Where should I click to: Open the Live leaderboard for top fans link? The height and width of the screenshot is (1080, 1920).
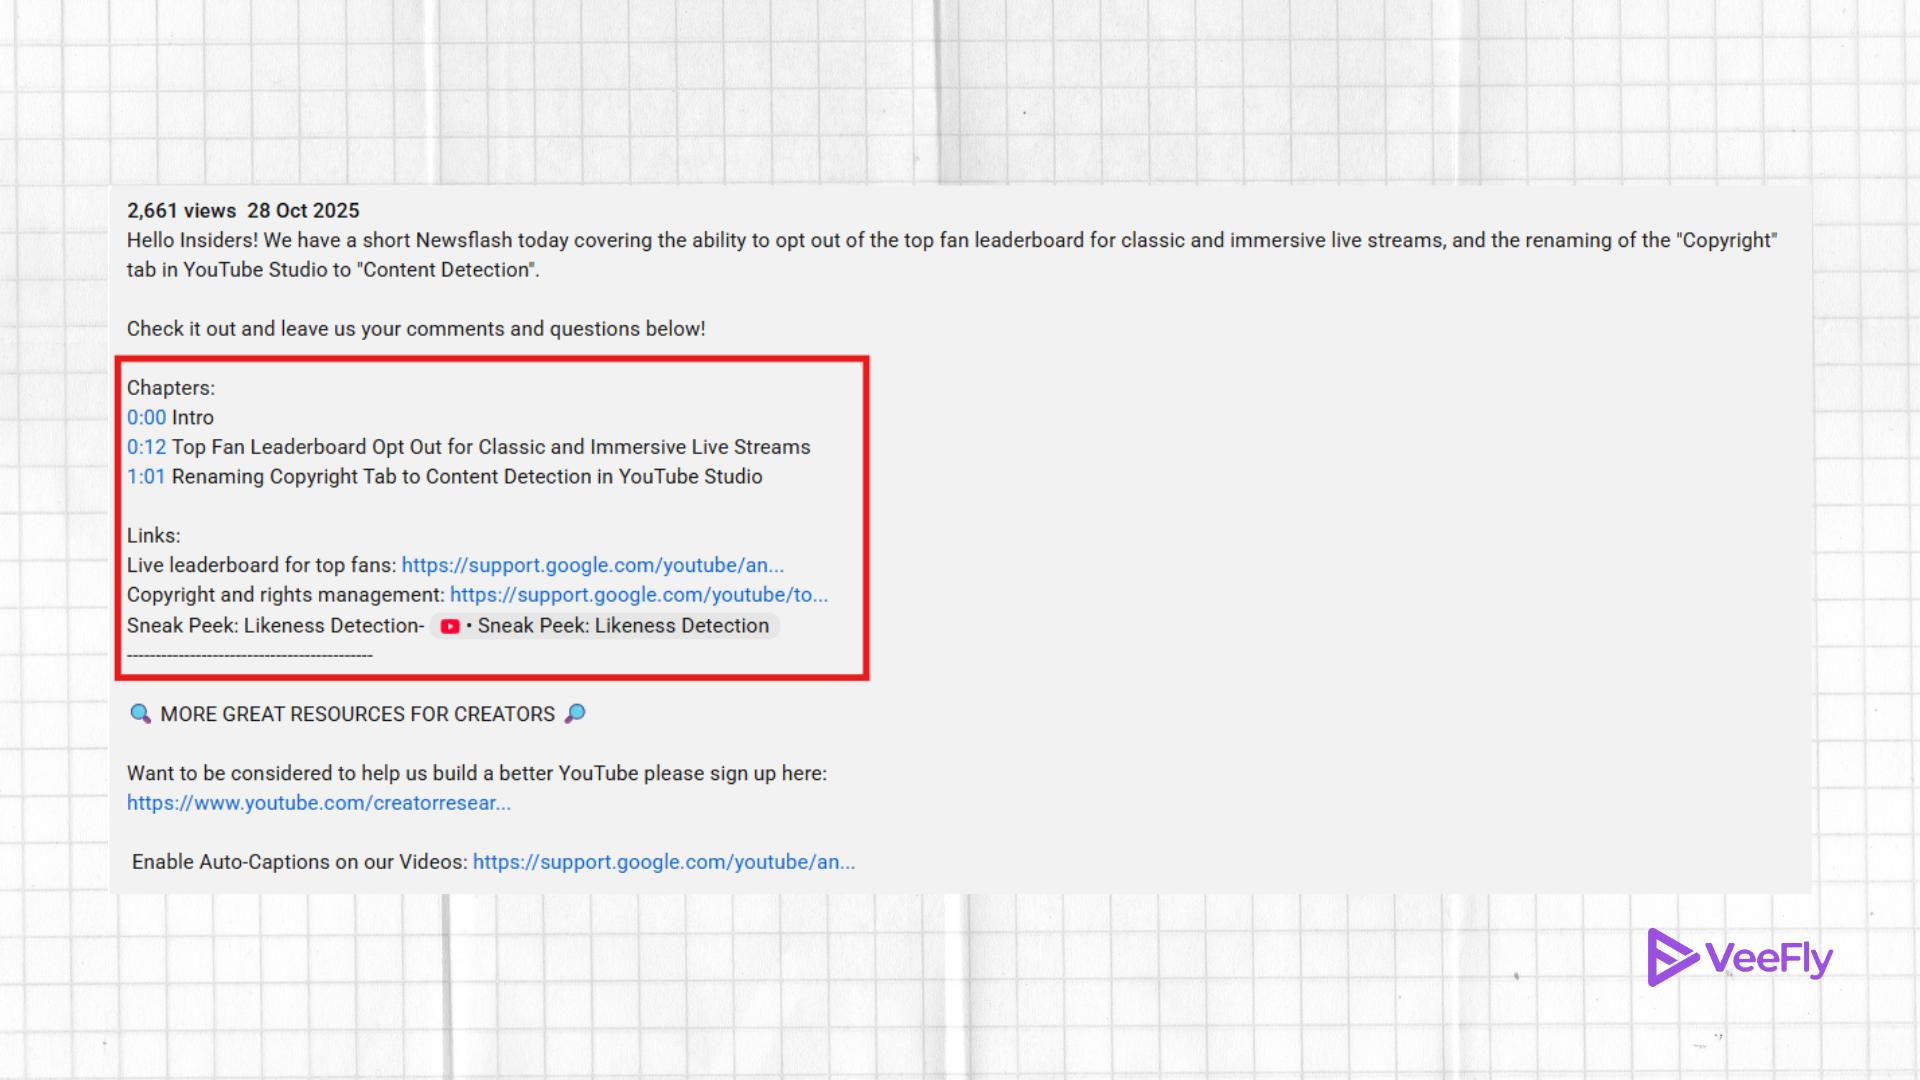592,565
